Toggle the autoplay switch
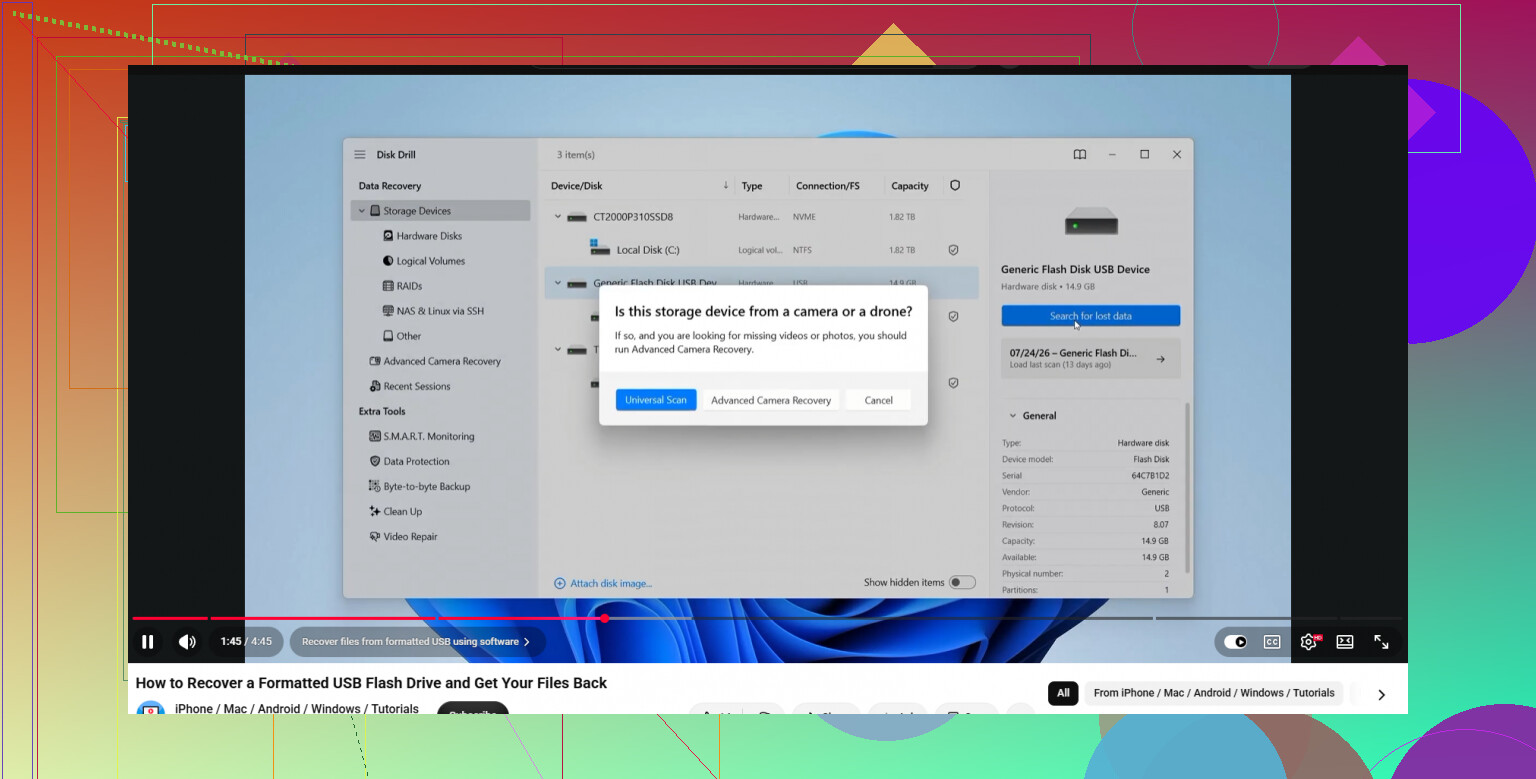Image resolution: width=1536 pixels, height=779 pixels. pyautogui.click(x=1236, y=642)
